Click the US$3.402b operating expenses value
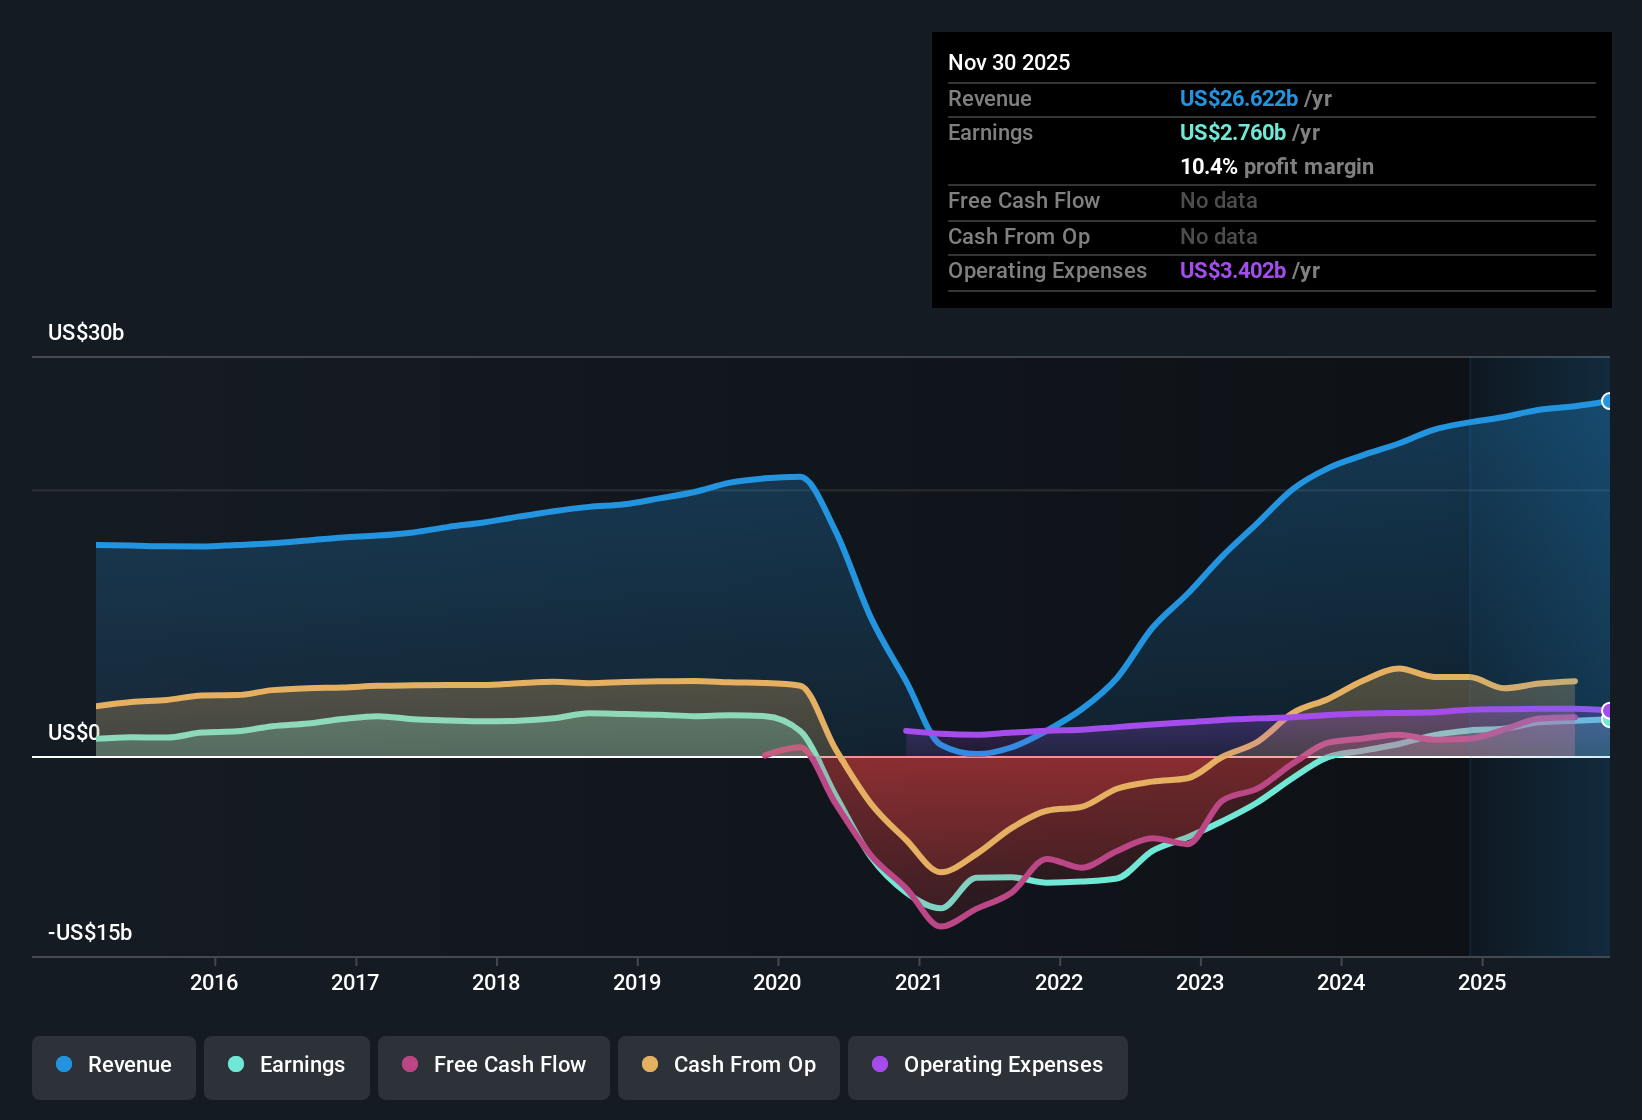The width and height of the screenshot is (1642, 1120). pos(1234,270)
